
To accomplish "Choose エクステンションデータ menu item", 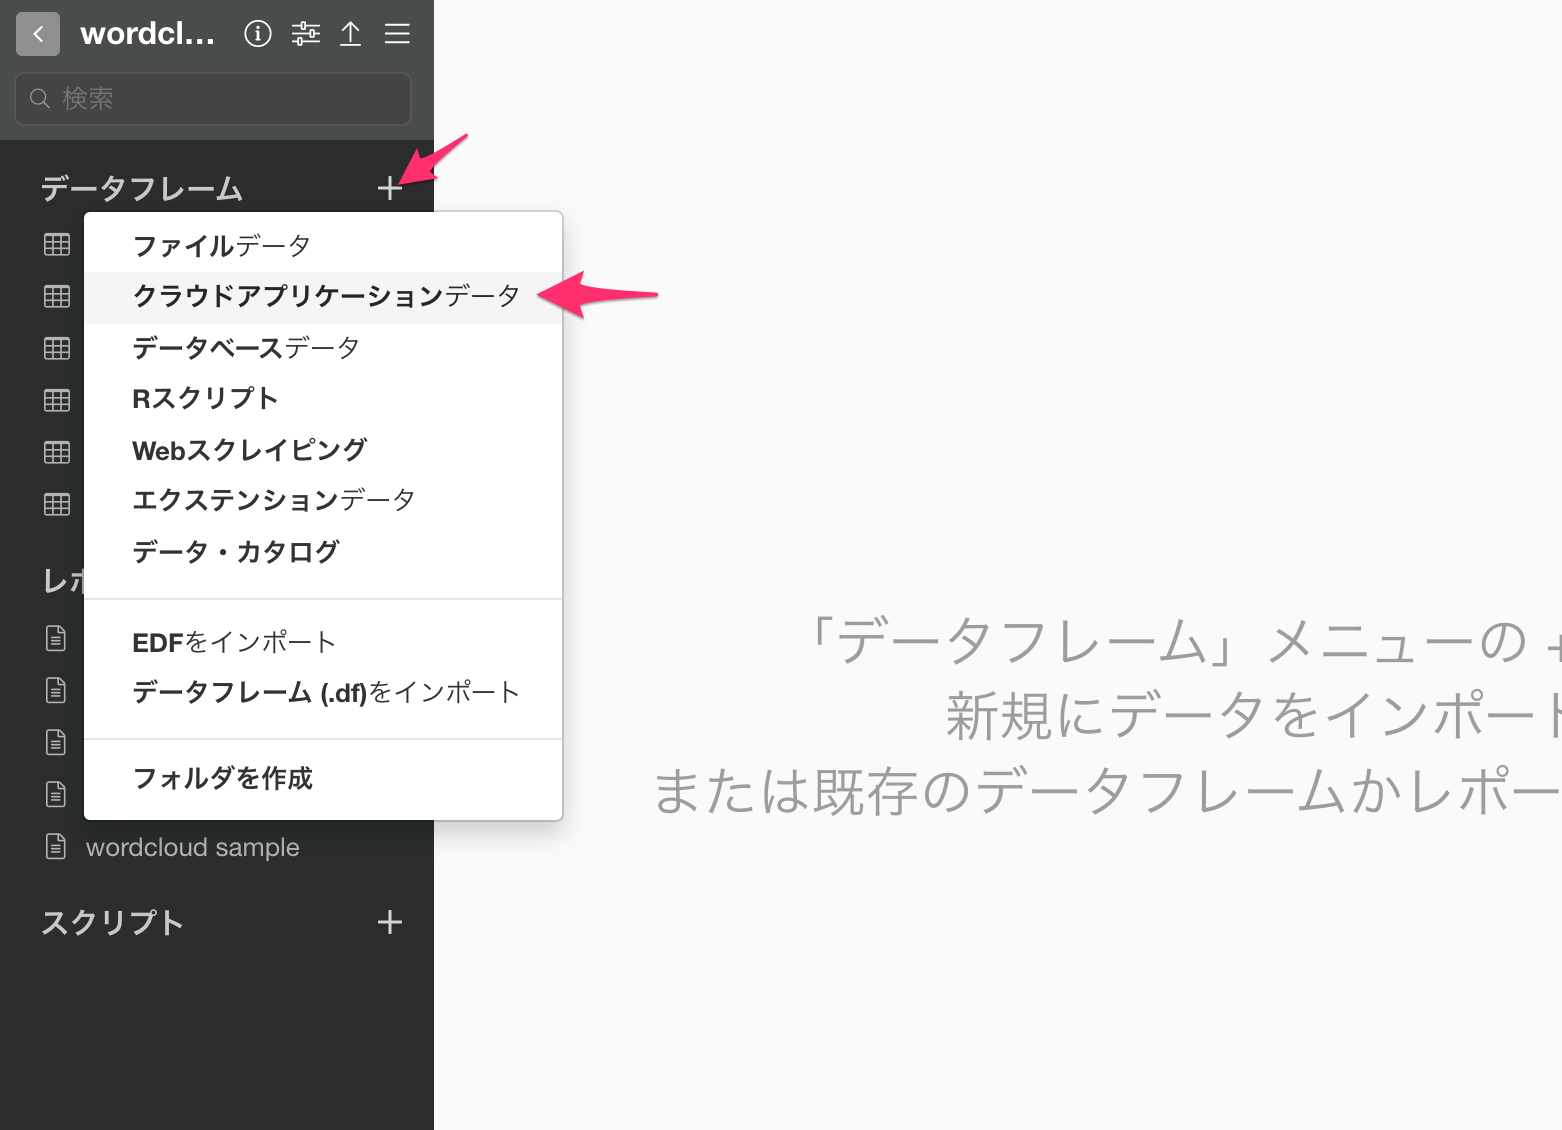I will coord(323,500).
